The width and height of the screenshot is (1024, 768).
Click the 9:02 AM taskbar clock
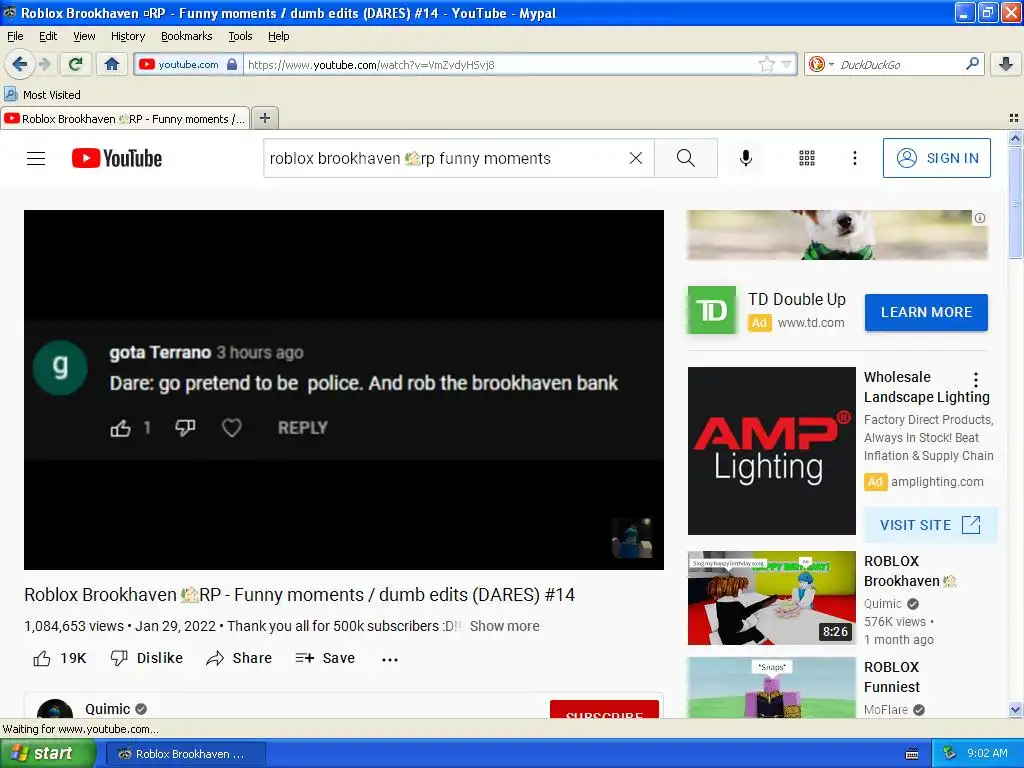click(x=987, y=753)
